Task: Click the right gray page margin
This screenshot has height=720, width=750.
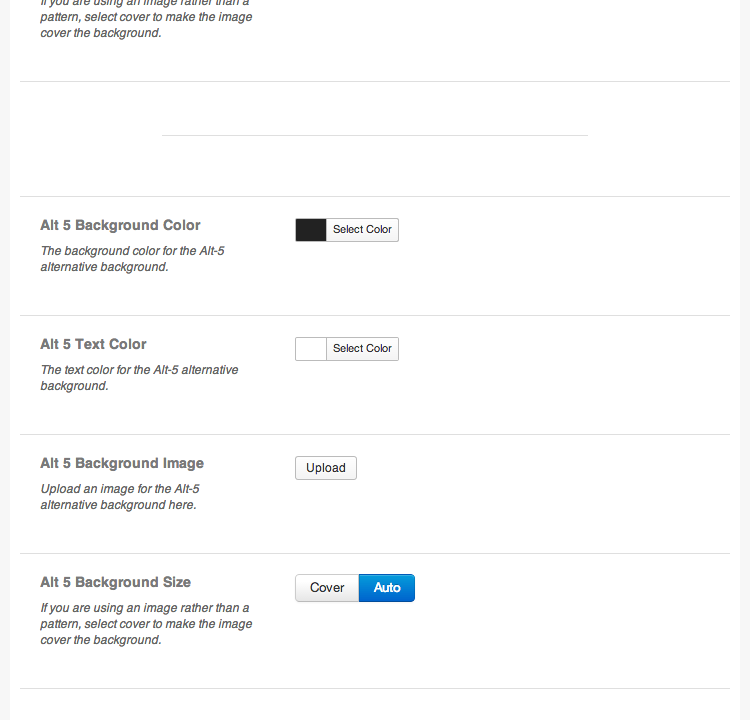Action: 745,360
